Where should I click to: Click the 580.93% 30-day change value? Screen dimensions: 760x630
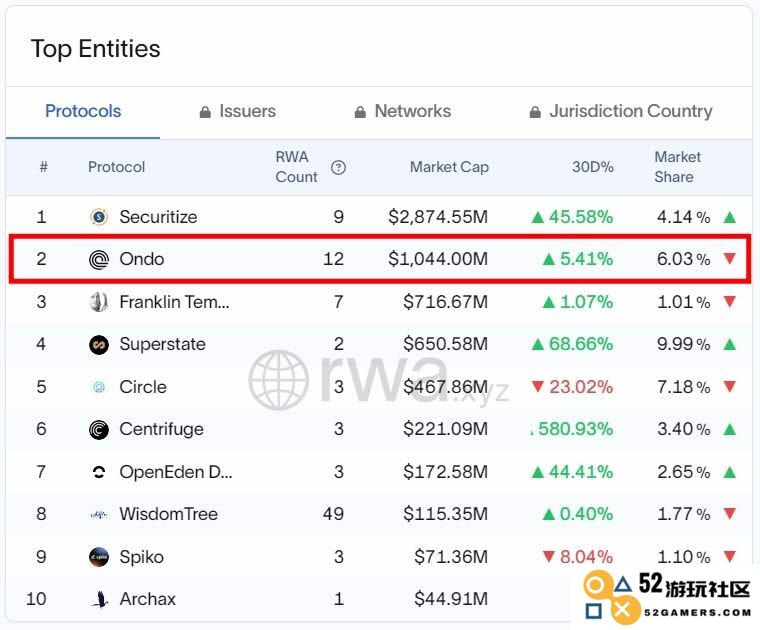pyautogui.click(x=575, y=429)
